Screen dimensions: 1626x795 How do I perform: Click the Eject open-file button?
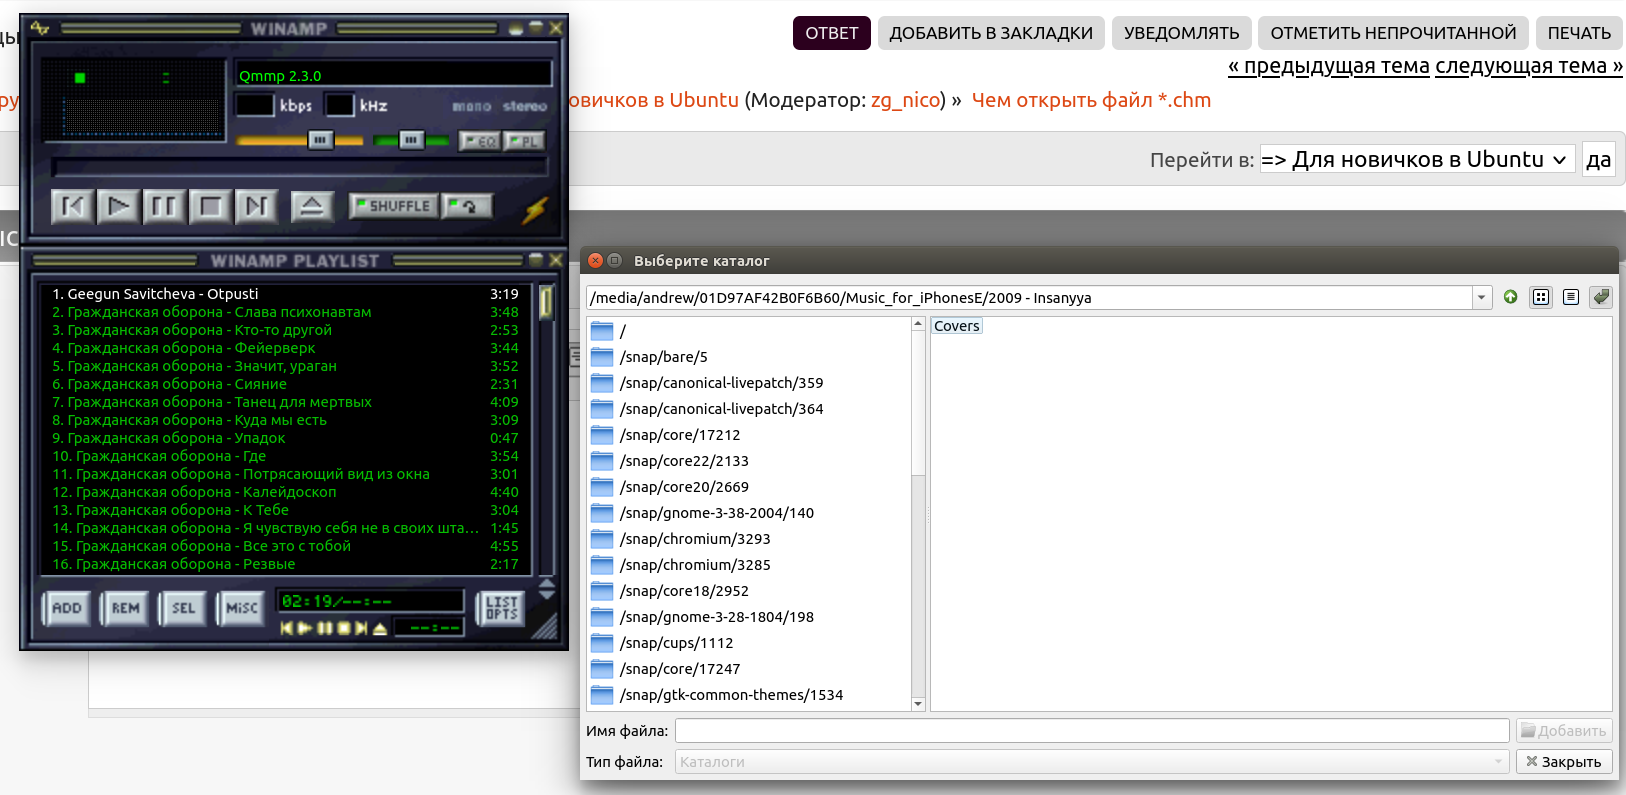[312, 207]
